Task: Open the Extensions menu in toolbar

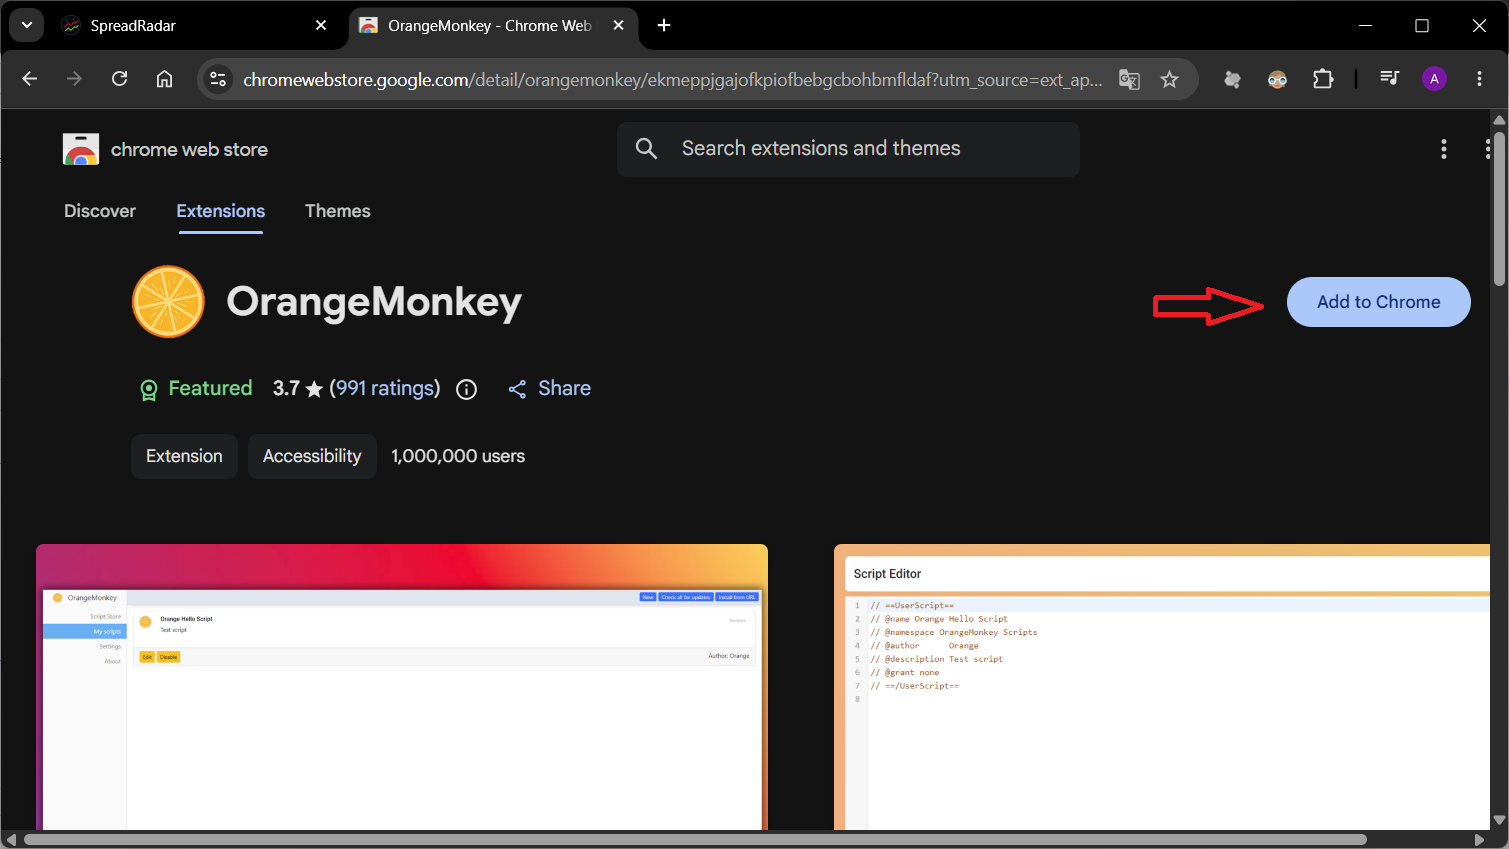Action: 1323,79
